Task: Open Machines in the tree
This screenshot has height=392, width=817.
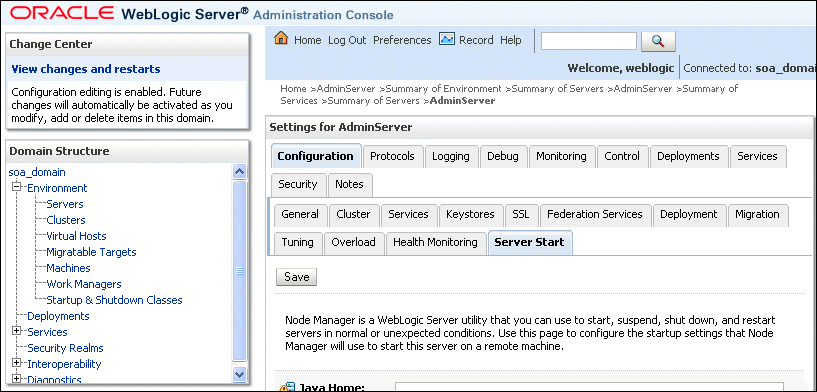Action: pyautogui.click(x=68, y=268)
